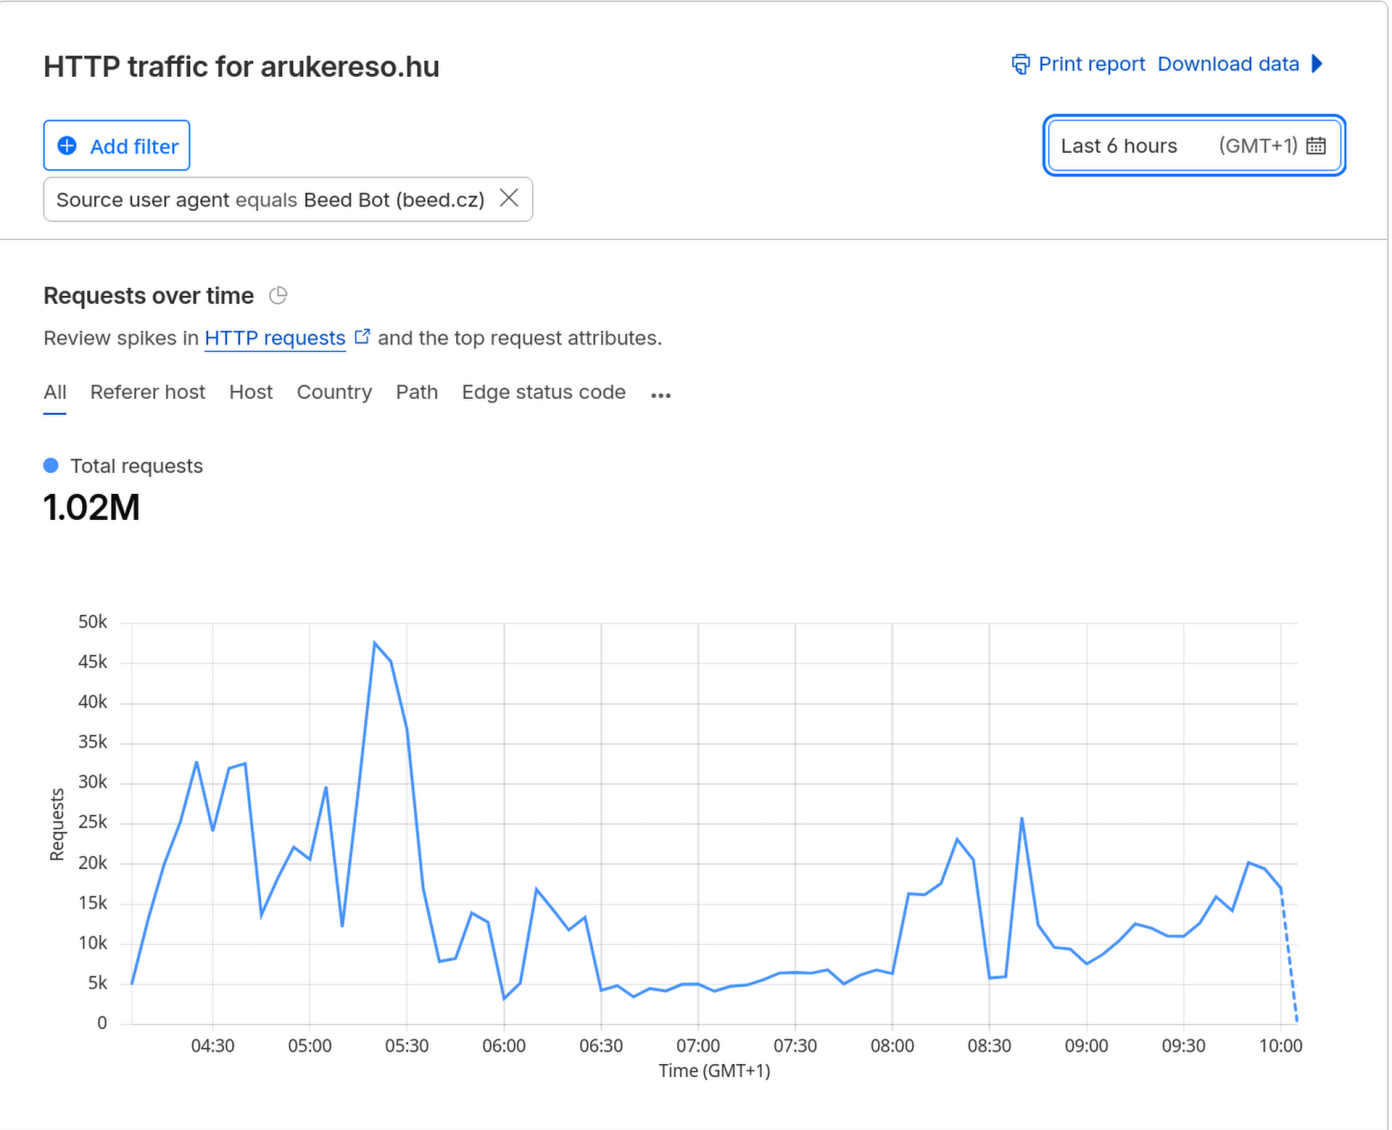
Task: Select the Edge status code tab
Action: pyautogui.click(x=543, y=392)
